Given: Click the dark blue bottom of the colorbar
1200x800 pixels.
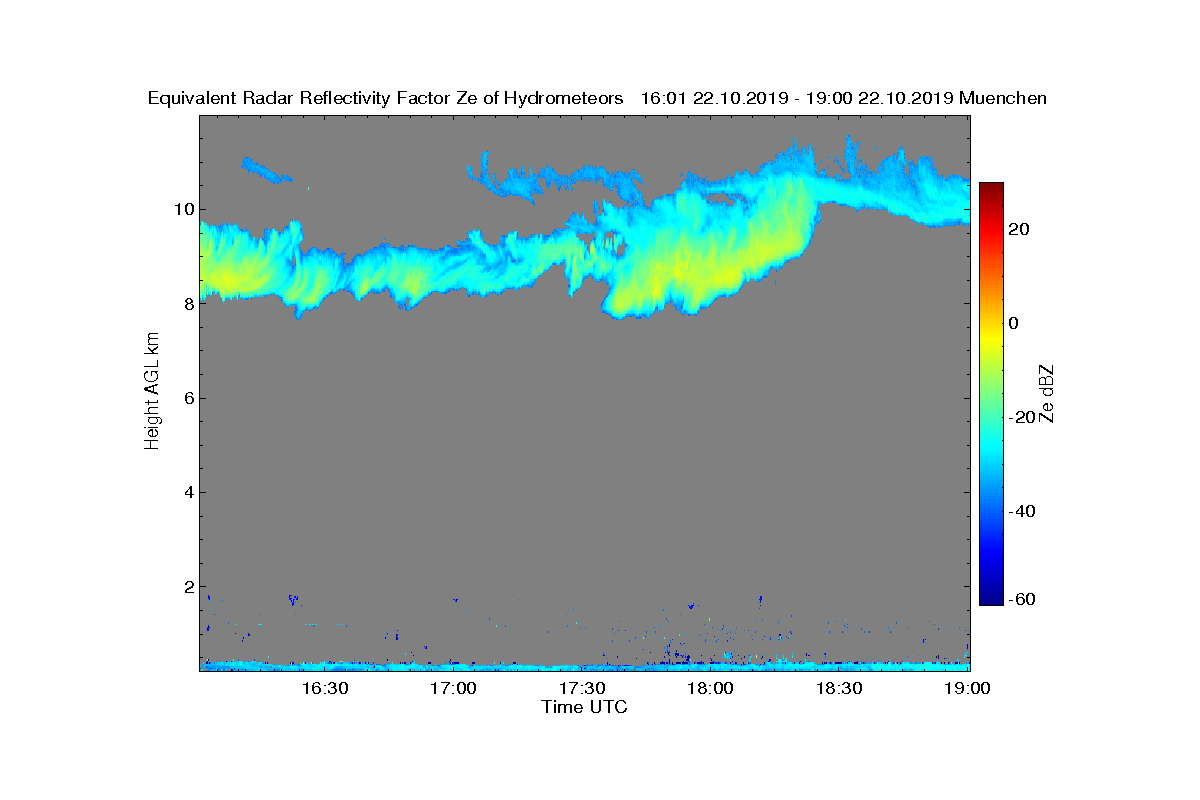Looking at the screenshot, I should click(x=991, y=598).
